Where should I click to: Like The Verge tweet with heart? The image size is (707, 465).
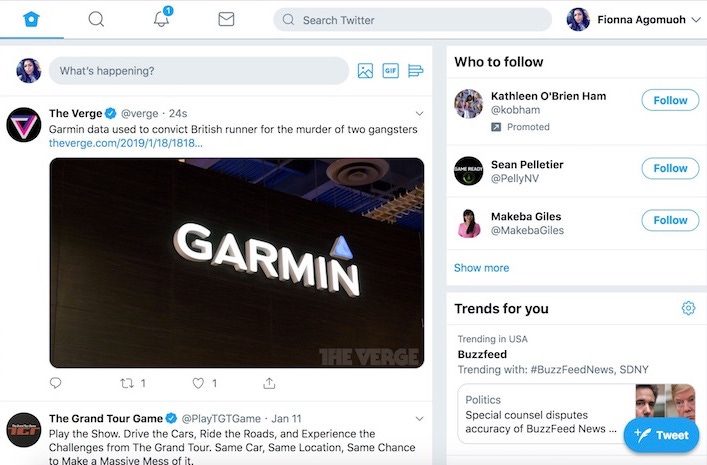pos(198,383)
